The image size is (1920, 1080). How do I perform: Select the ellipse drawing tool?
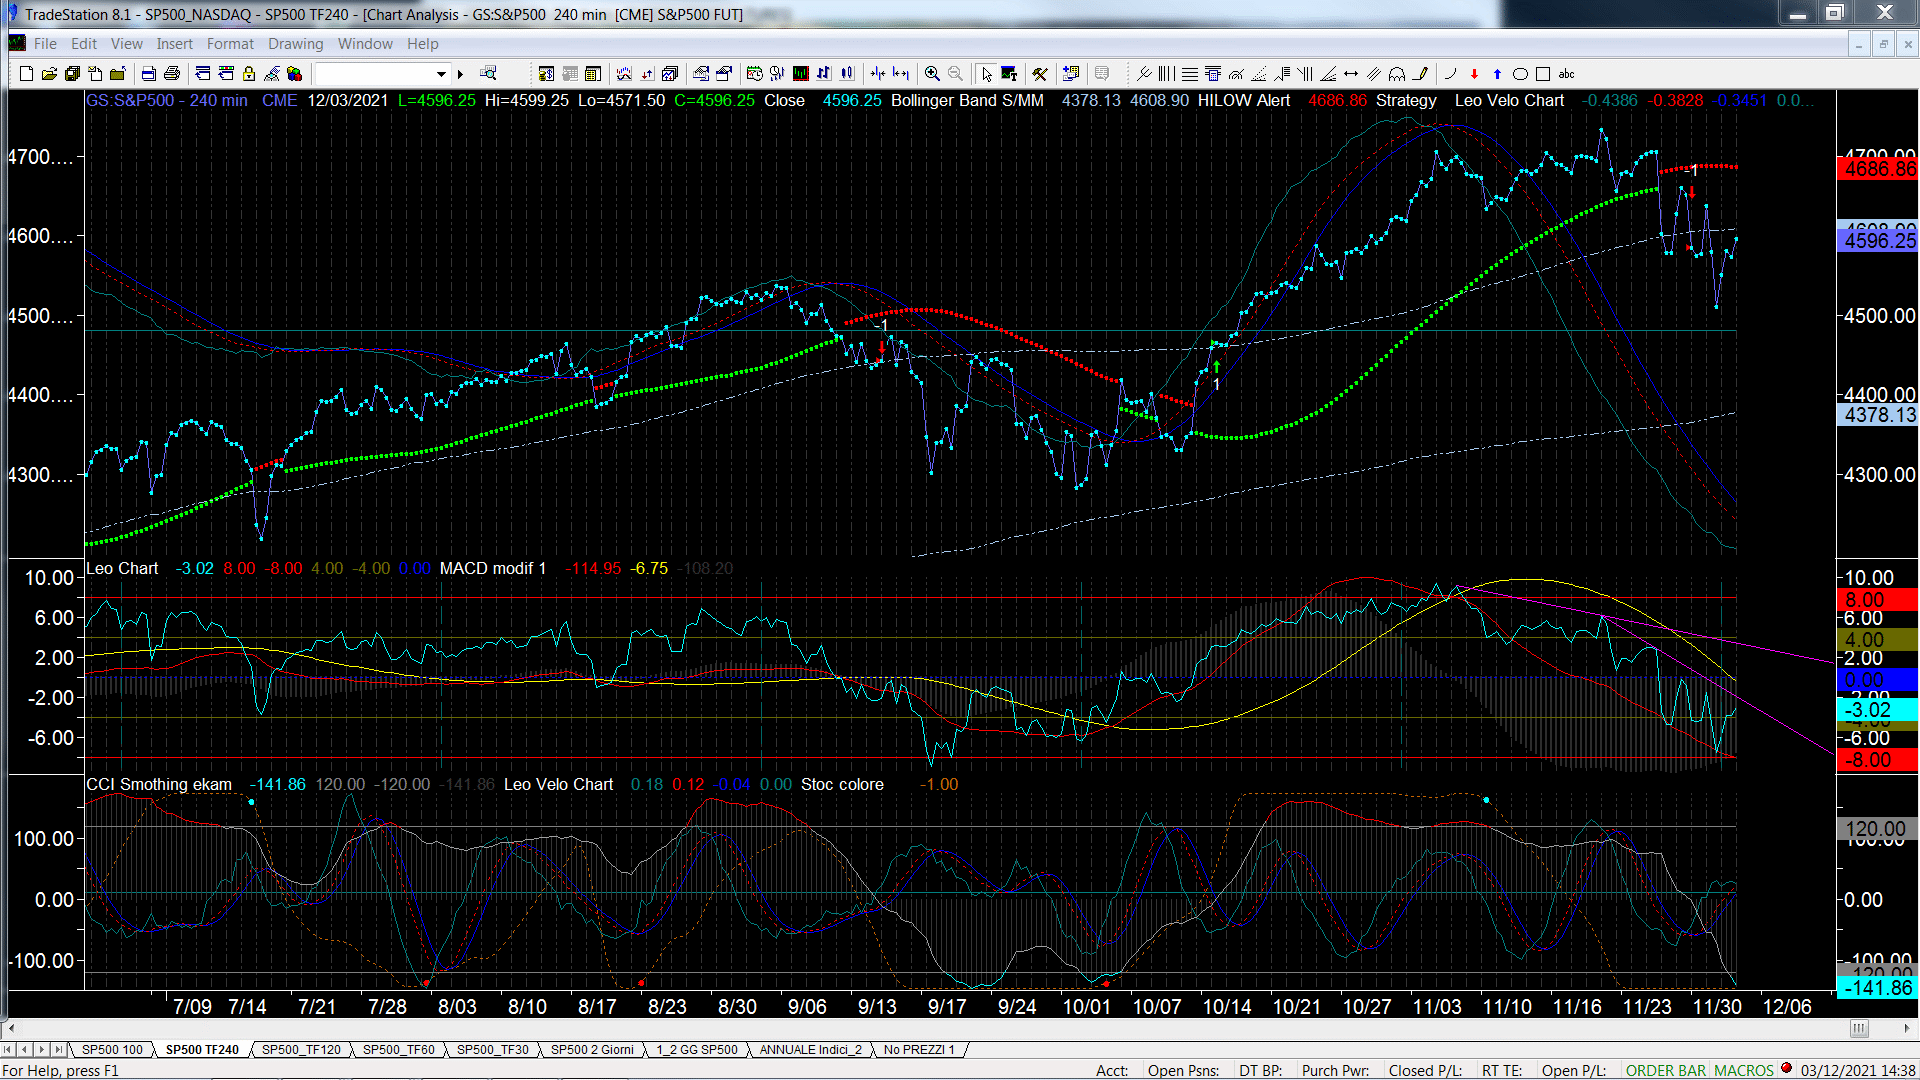point(1520,74)
